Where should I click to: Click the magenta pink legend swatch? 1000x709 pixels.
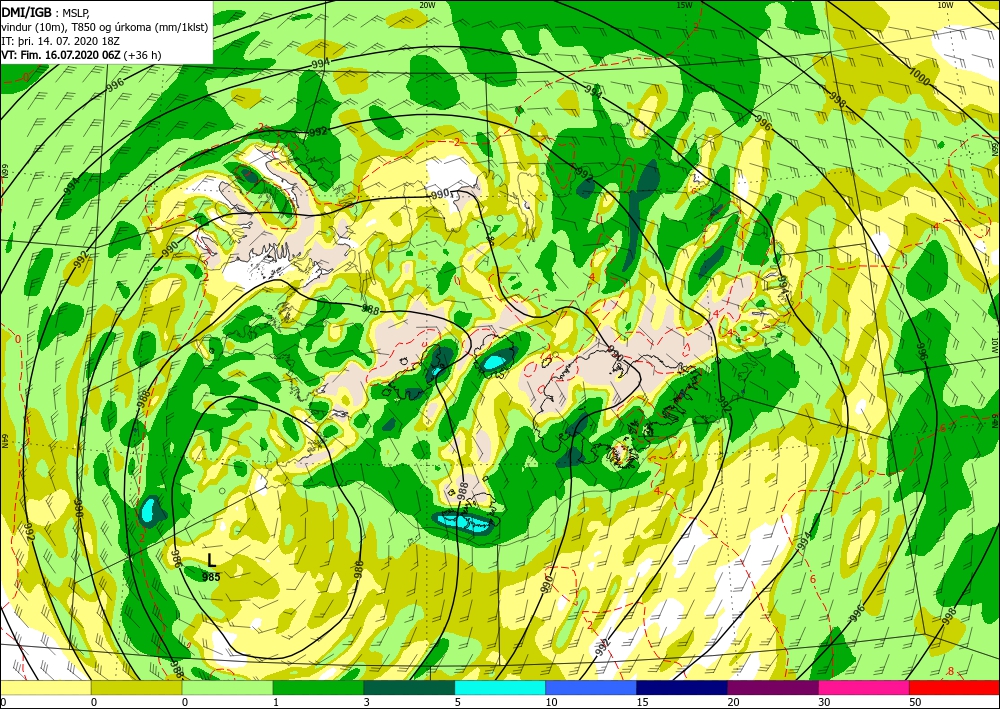(x=864, y=688)
